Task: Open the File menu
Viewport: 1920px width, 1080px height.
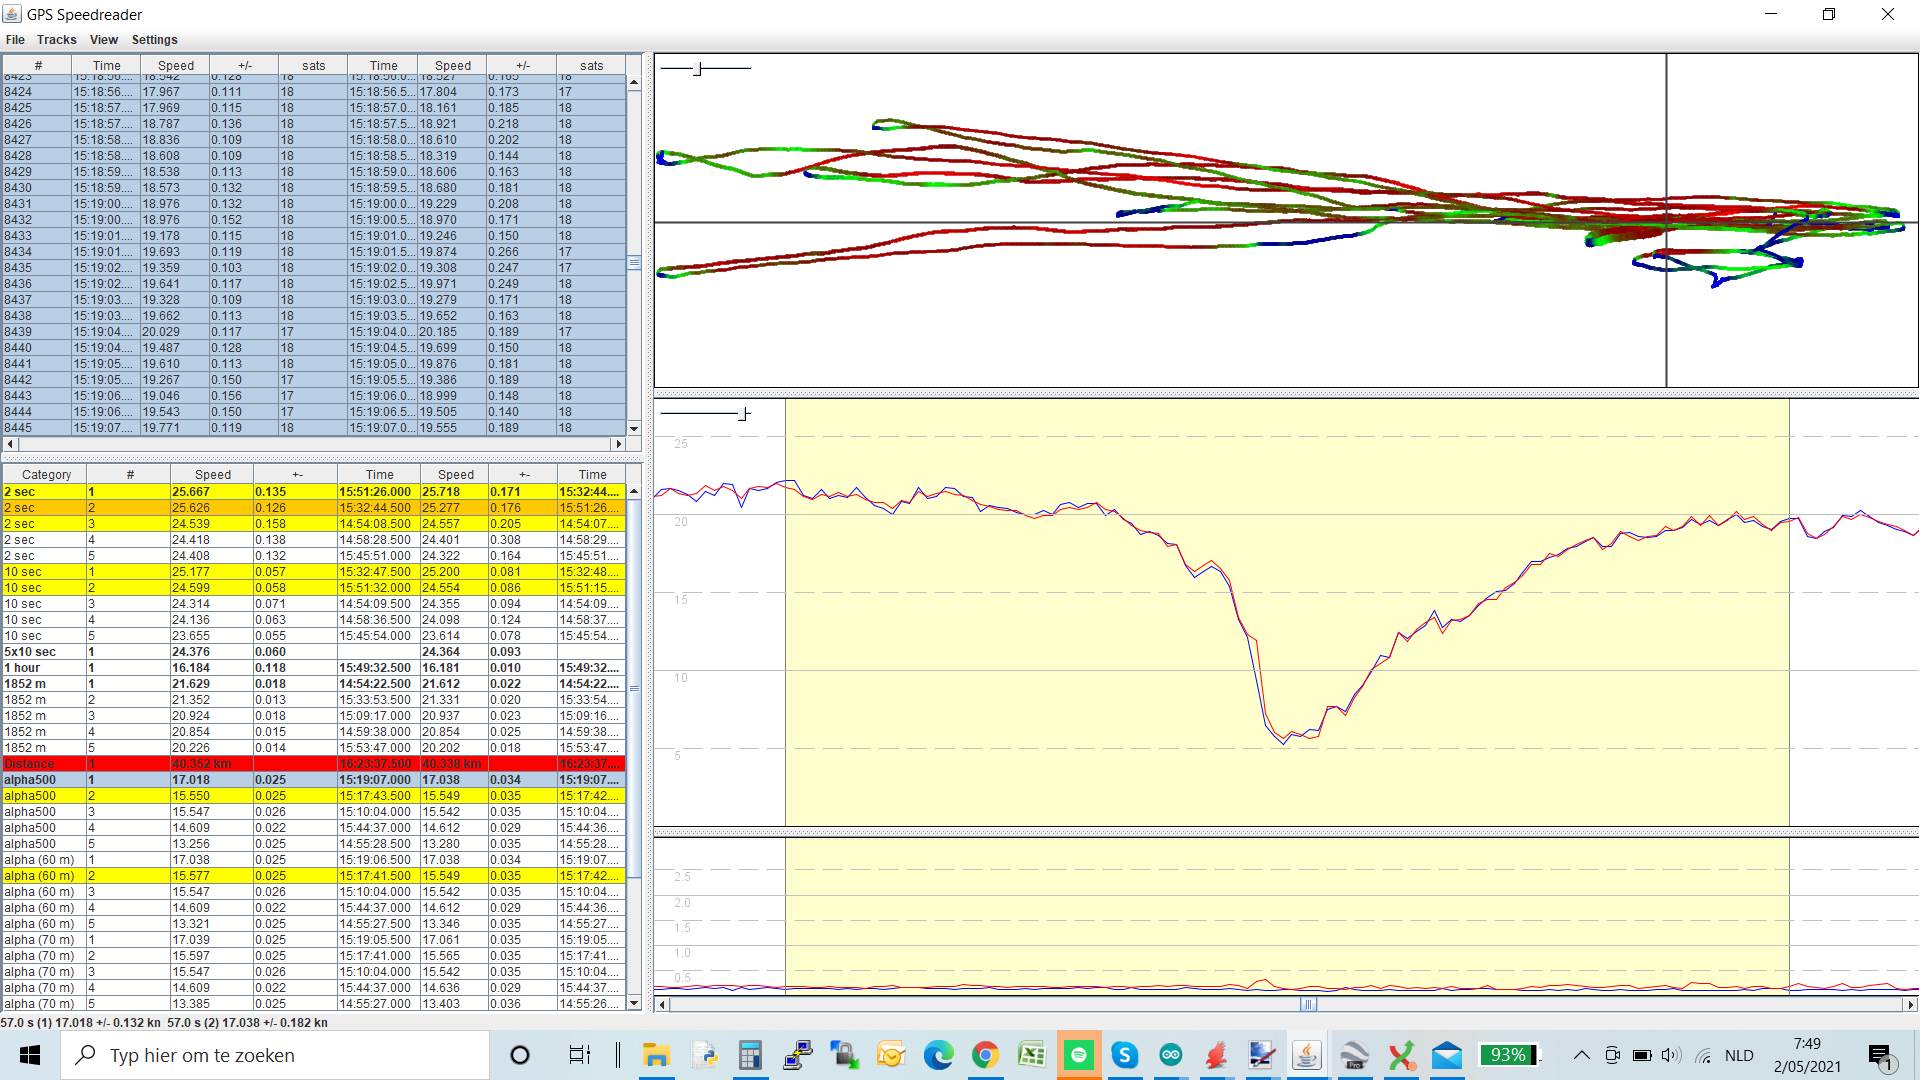Action: coord(15,40)
